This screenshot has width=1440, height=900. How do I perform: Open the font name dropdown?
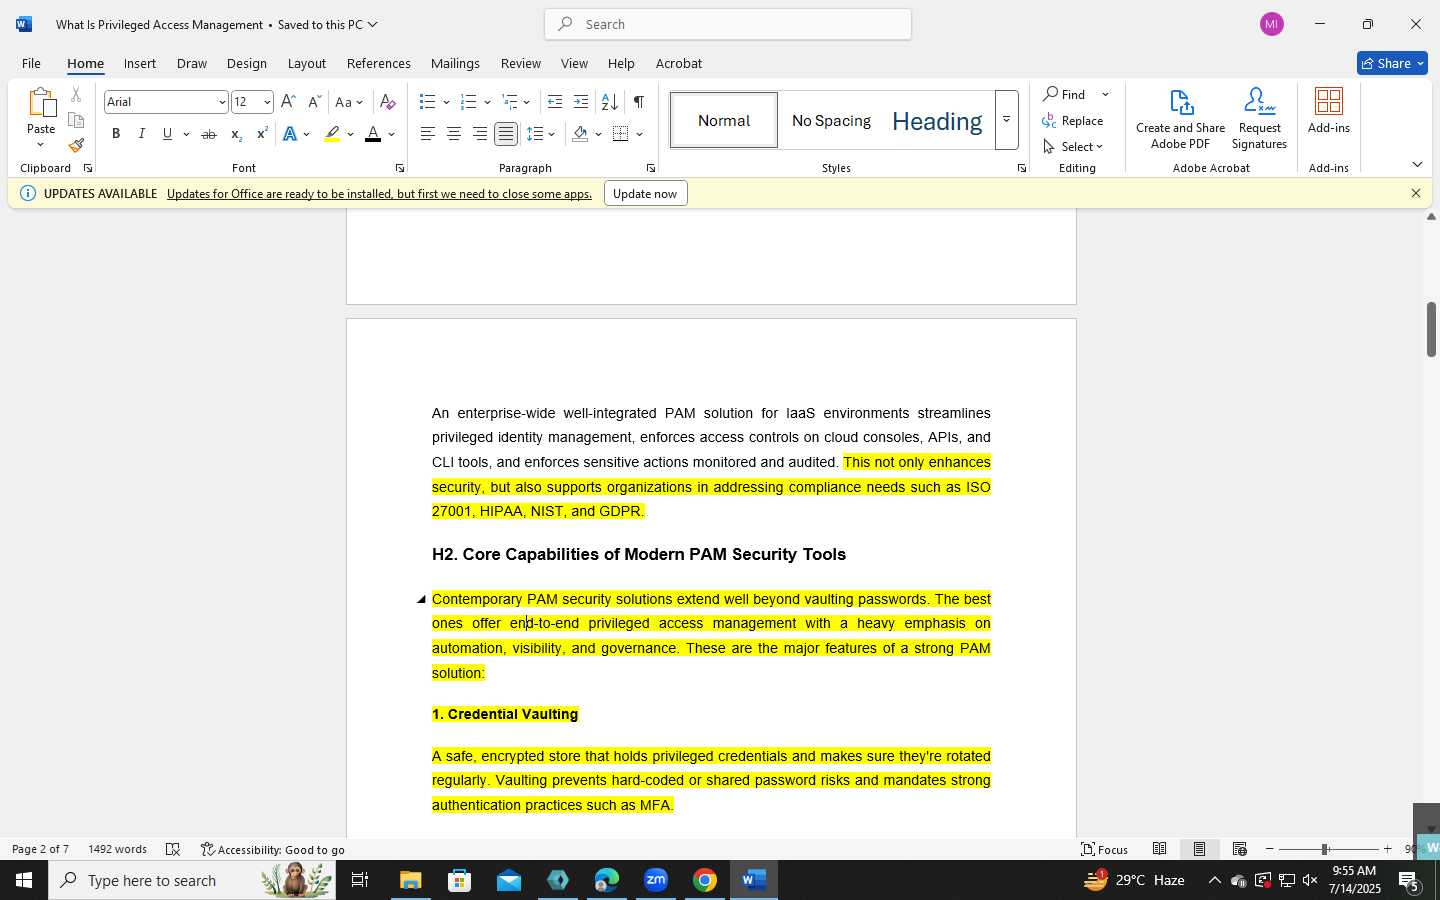click(x=221, y=102)
